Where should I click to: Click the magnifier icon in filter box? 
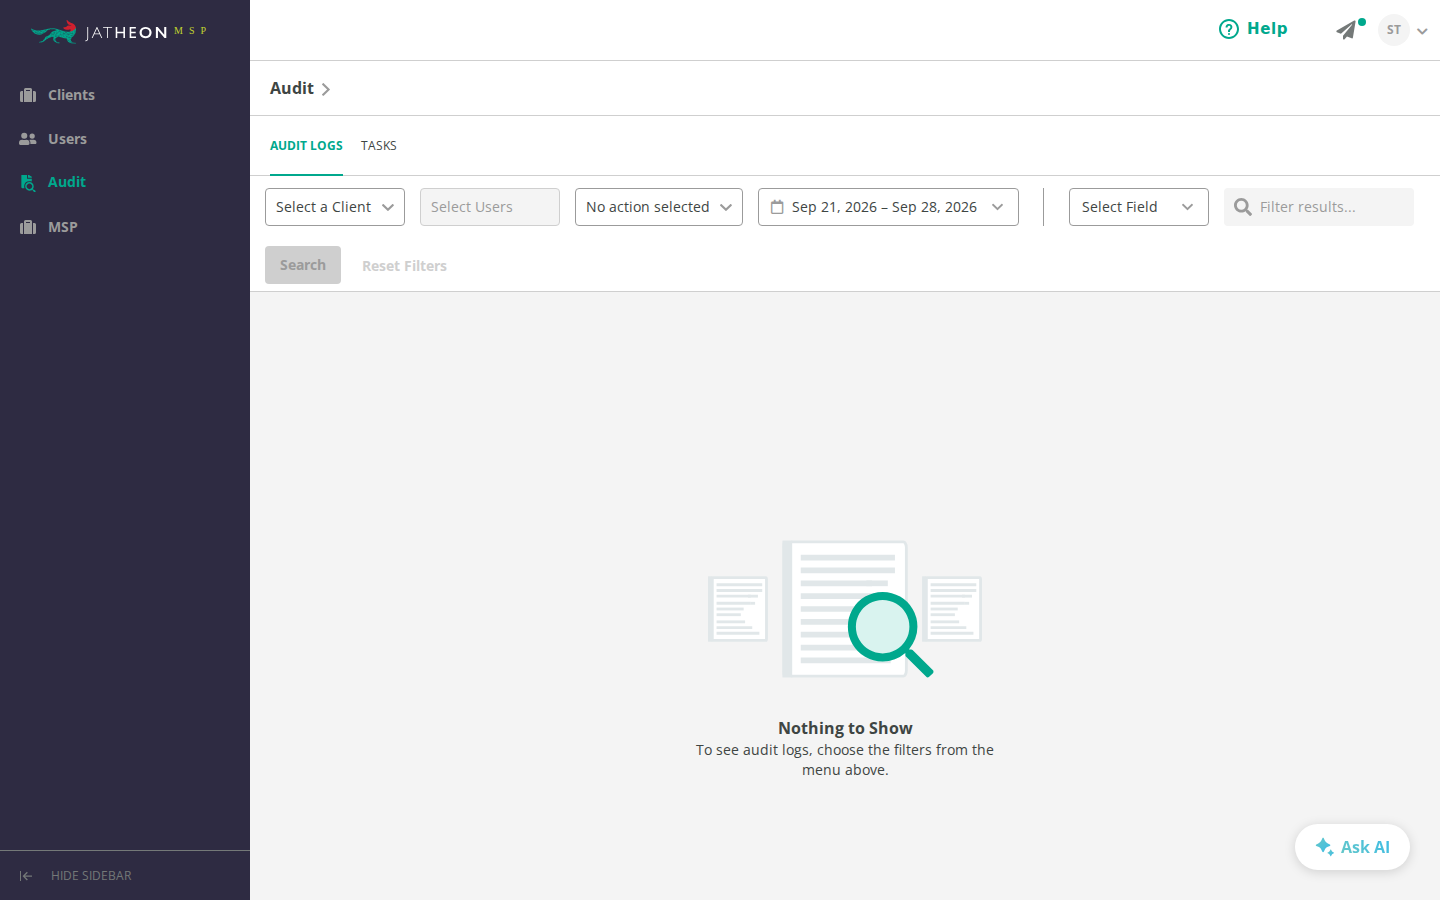click(x=1243, y=207)
